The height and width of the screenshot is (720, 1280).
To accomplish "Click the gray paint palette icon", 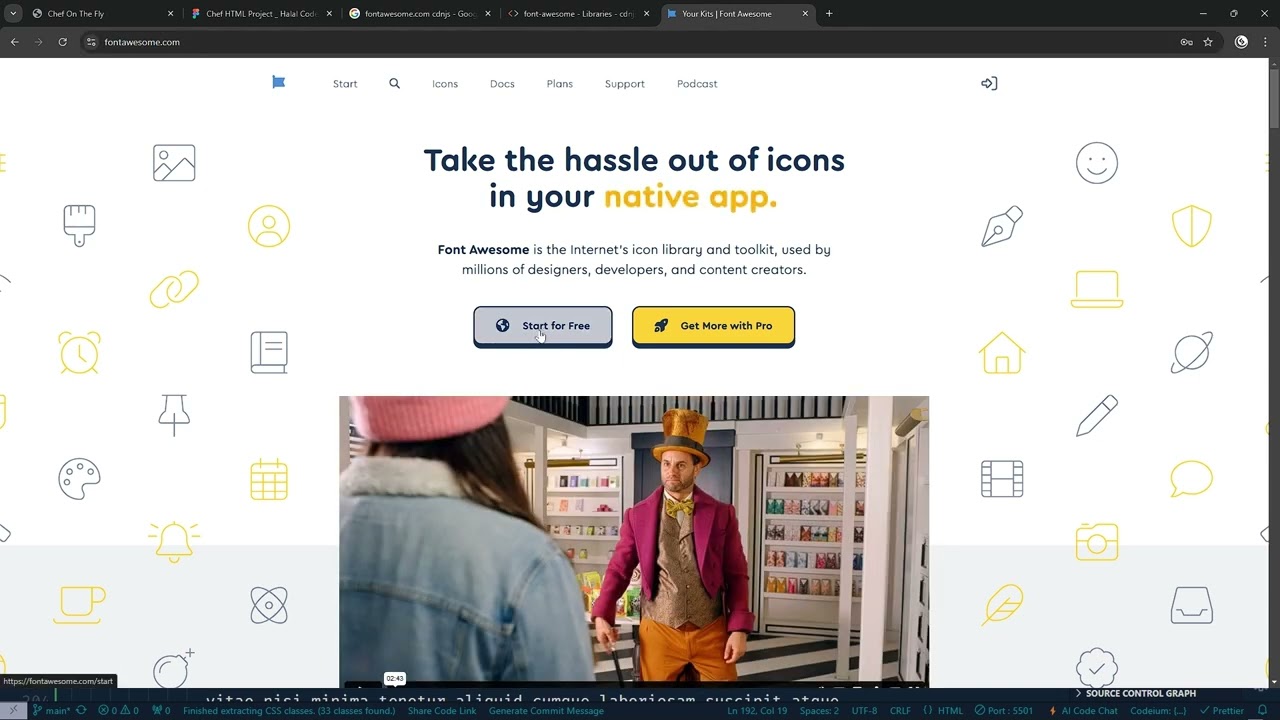I will click(x=79, y=479).
